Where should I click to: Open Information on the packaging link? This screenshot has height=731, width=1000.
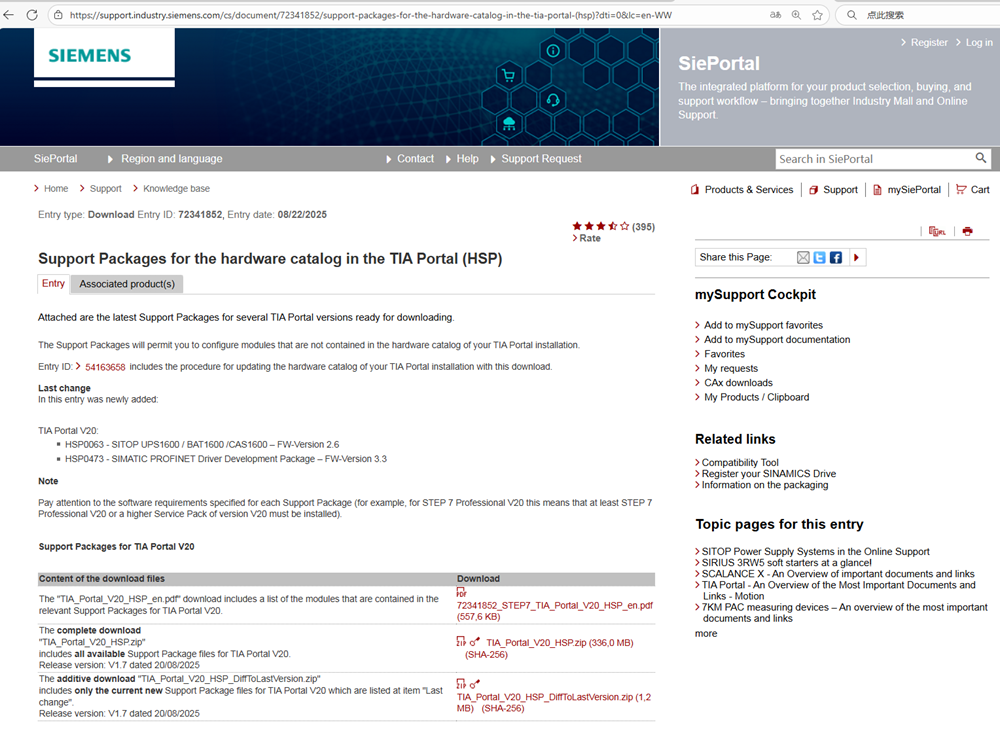(765, 485)
